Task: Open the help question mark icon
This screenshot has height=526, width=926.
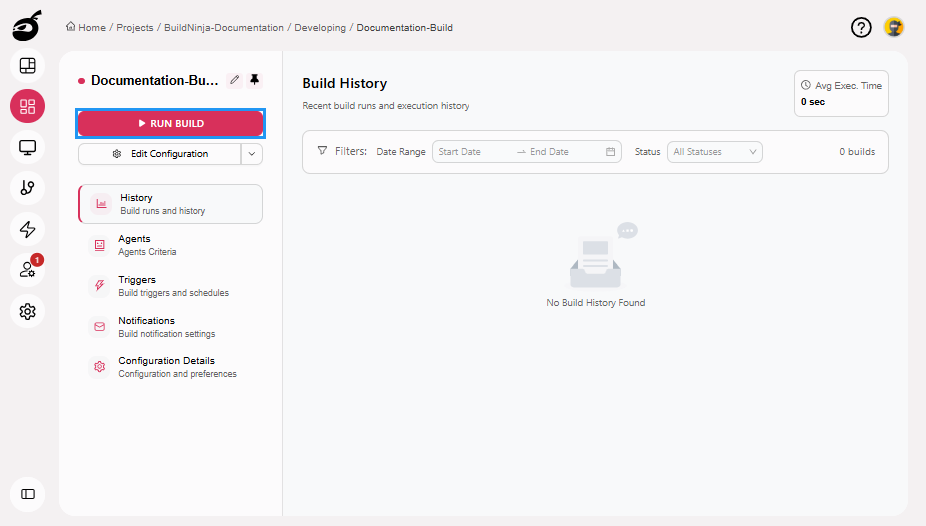Action: [861, 27]
